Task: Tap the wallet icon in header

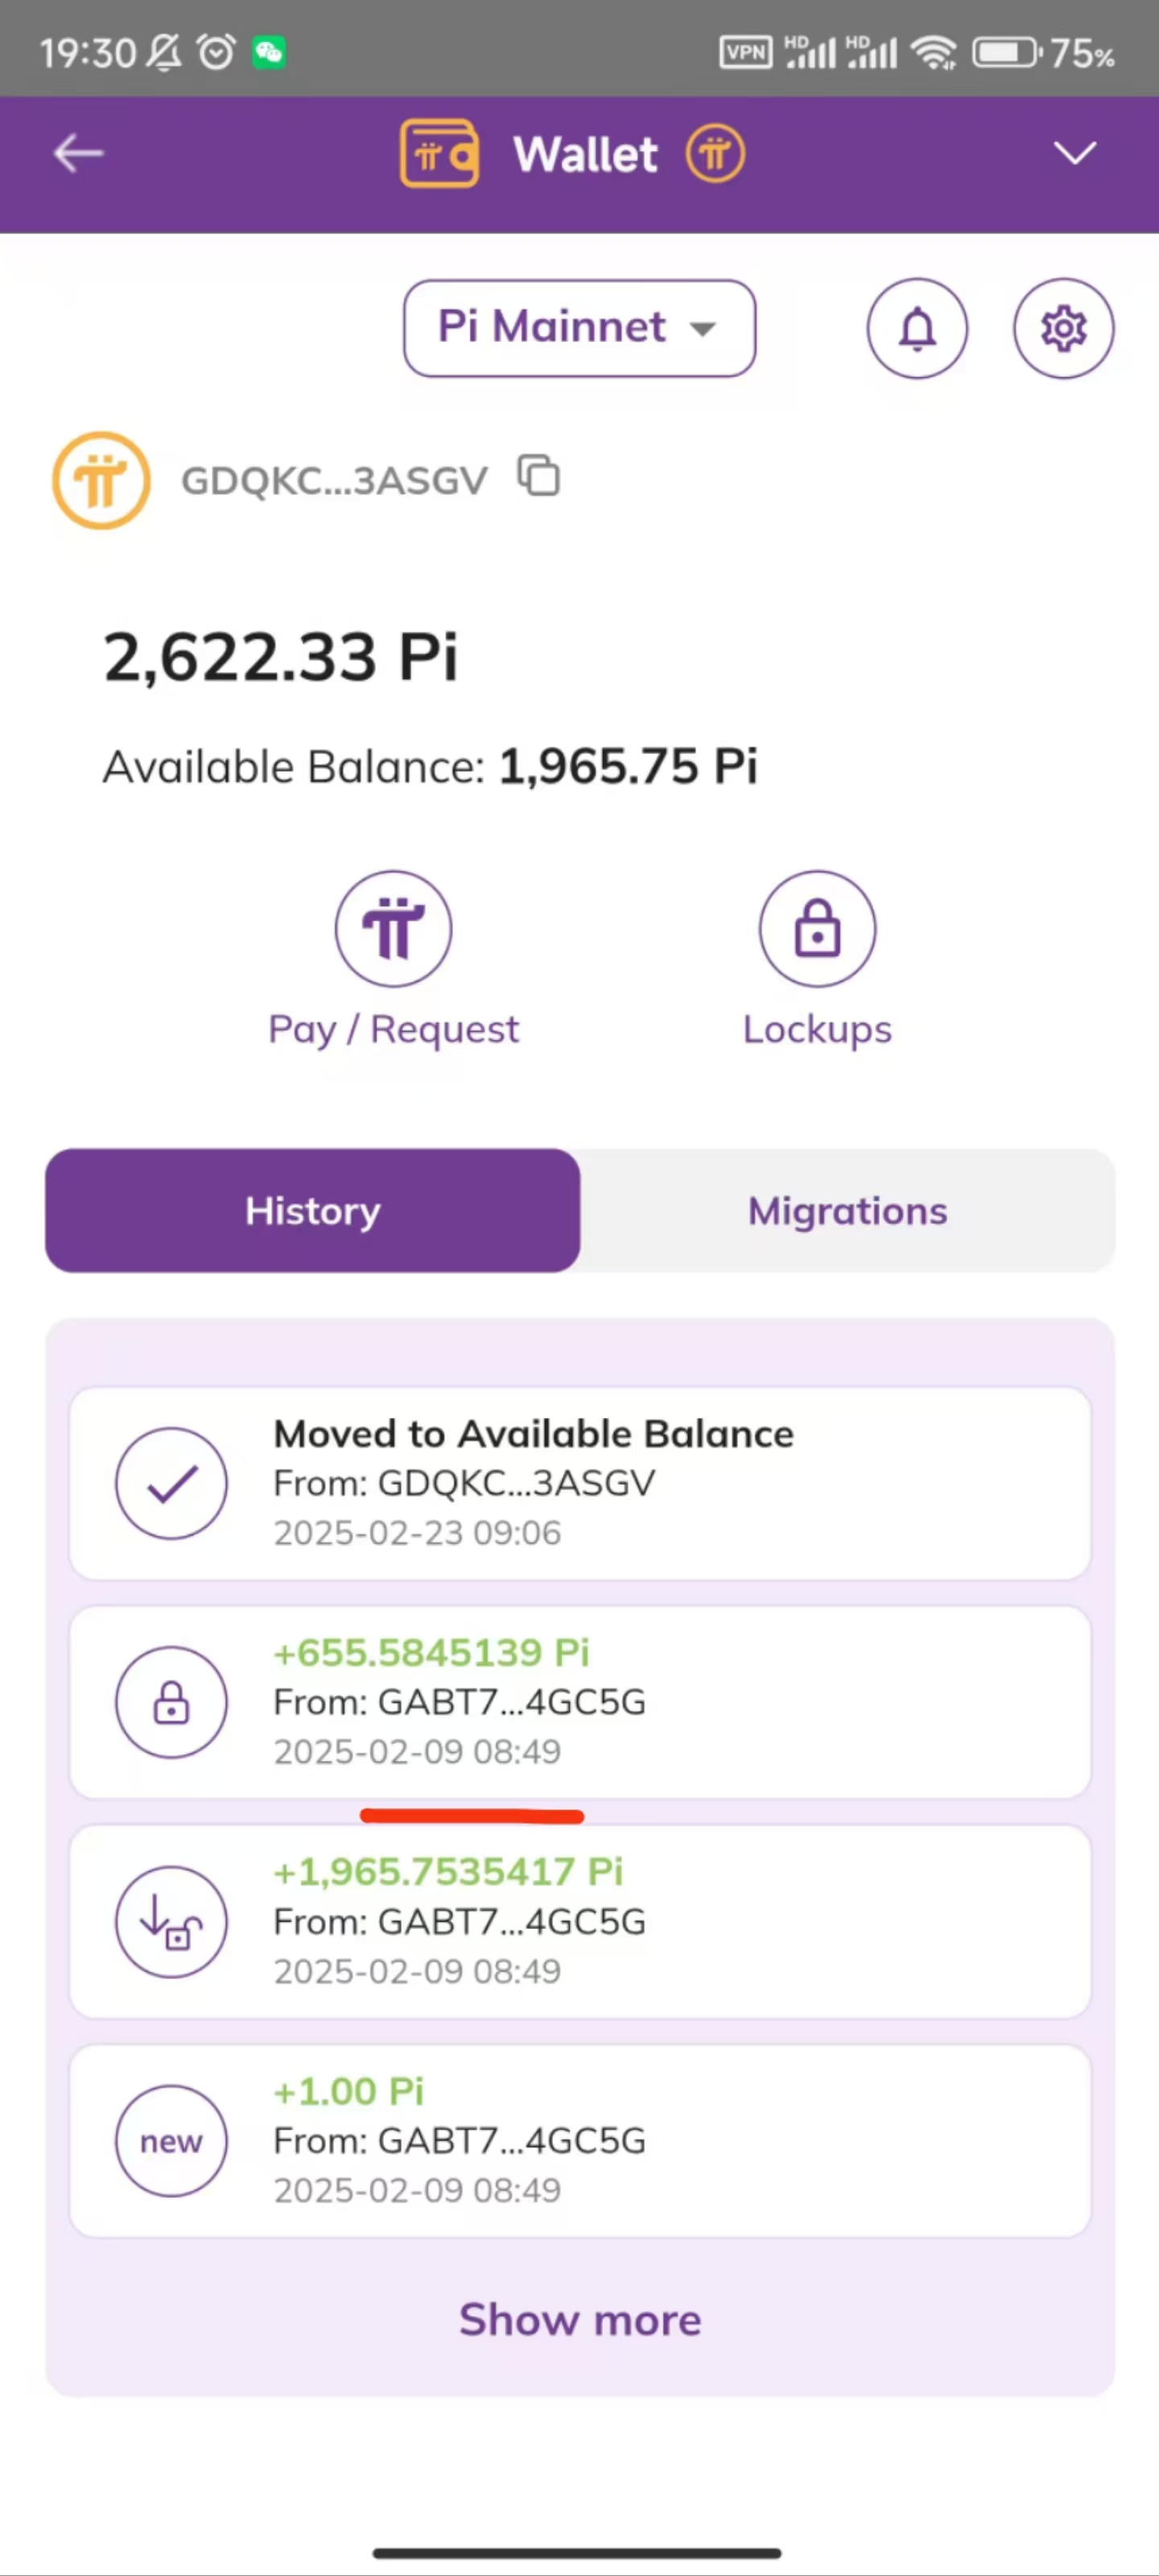Action: 439,154
